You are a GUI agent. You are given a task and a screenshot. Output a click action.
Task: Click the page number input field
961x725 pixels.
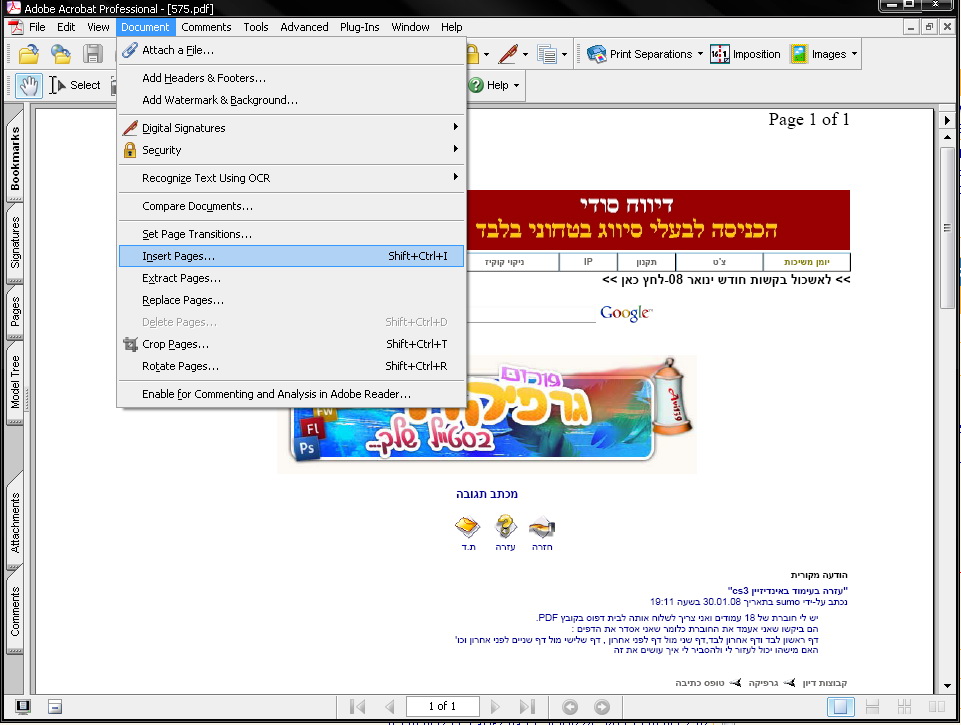click(x=442, y=706)
